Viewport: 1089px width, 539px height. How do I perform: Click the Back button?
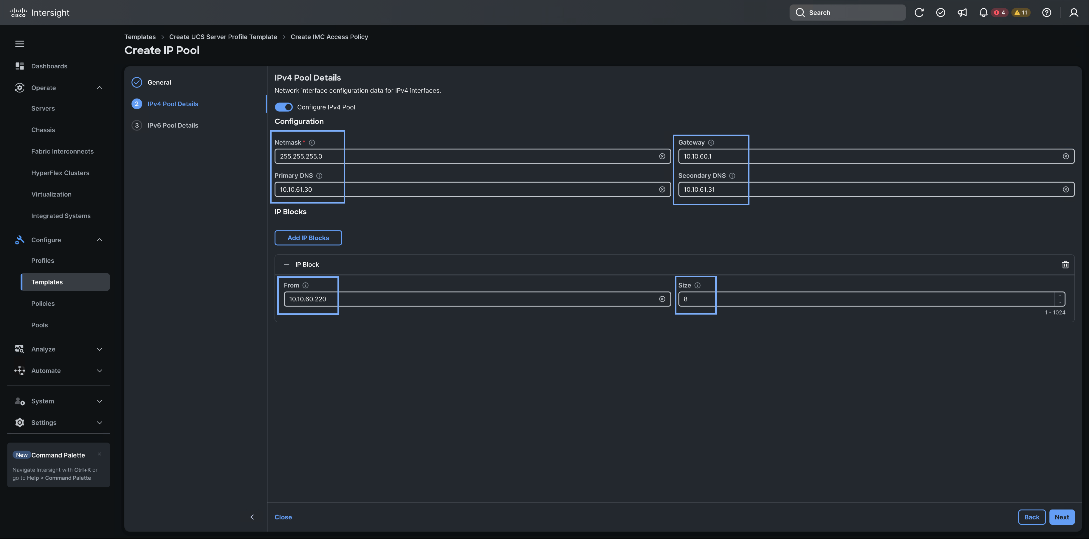1031,517
